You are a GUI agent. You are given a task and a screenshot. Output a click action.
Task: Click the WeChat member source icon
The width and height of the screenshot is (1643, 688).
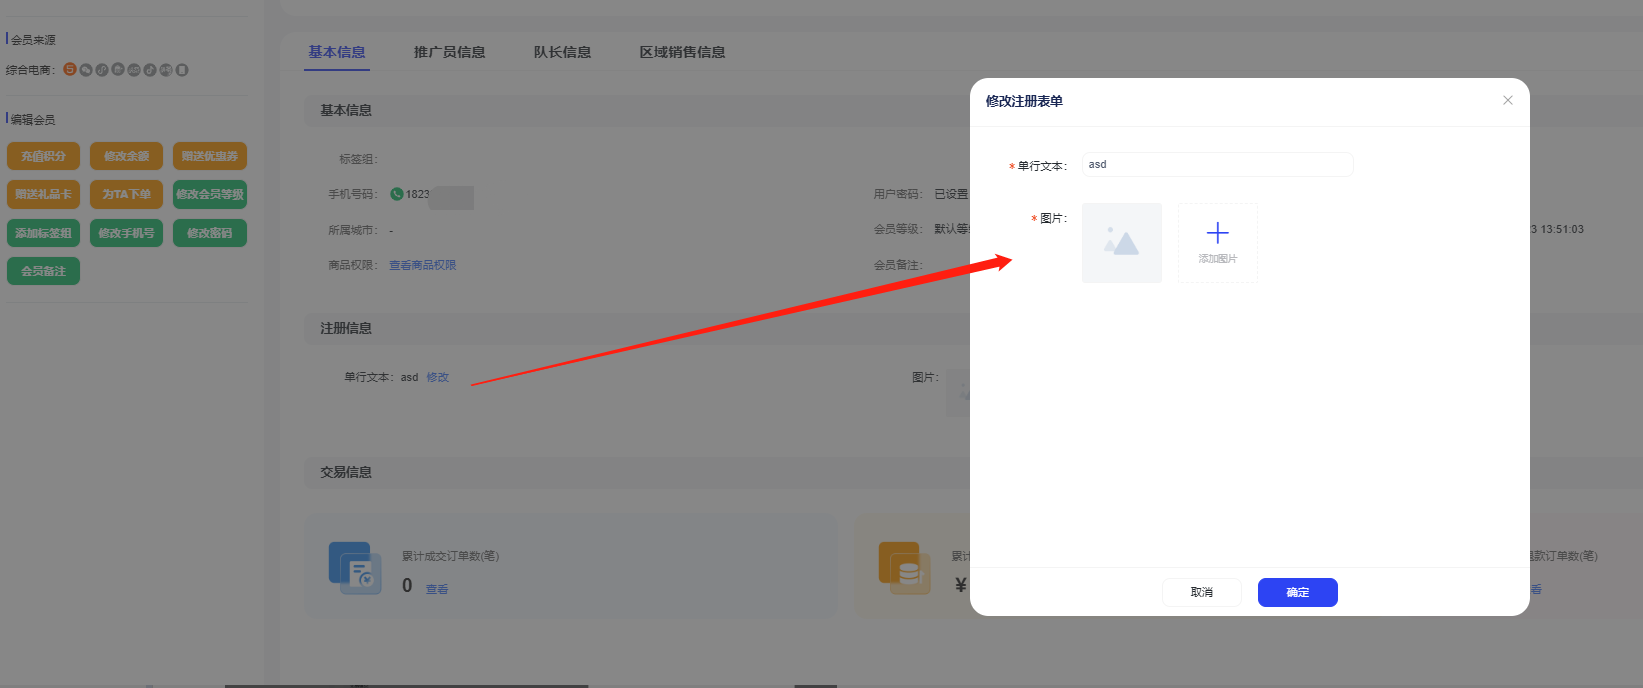pos(86,70)
